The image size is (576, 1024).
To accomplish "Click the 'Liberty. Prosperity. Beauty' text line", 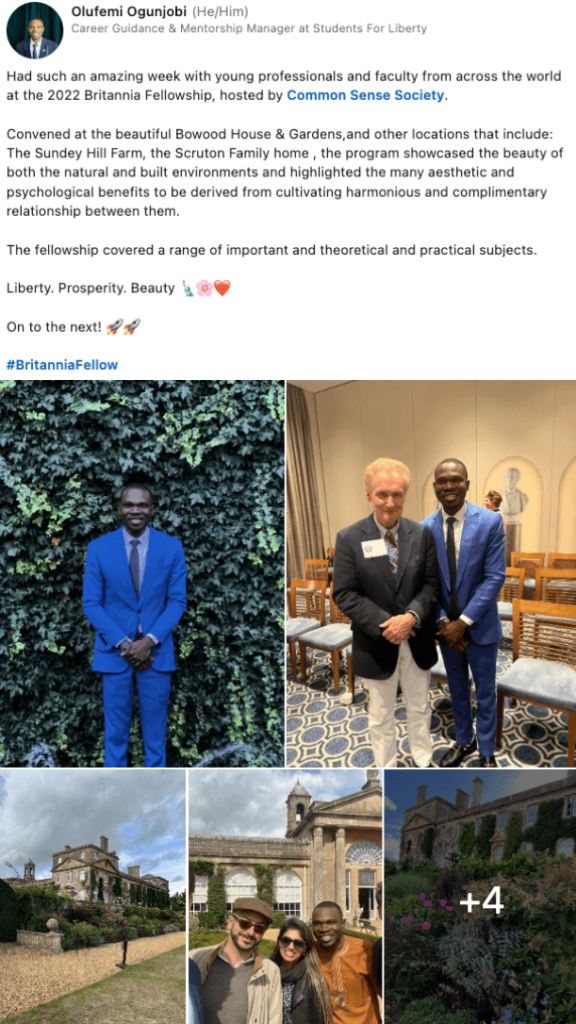I will 91,288.
